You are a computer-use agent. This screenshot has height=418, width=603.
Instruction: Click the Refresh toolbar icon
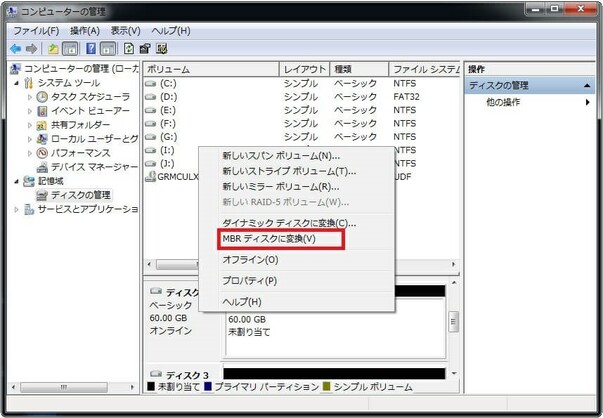click(x=128, y=49)
